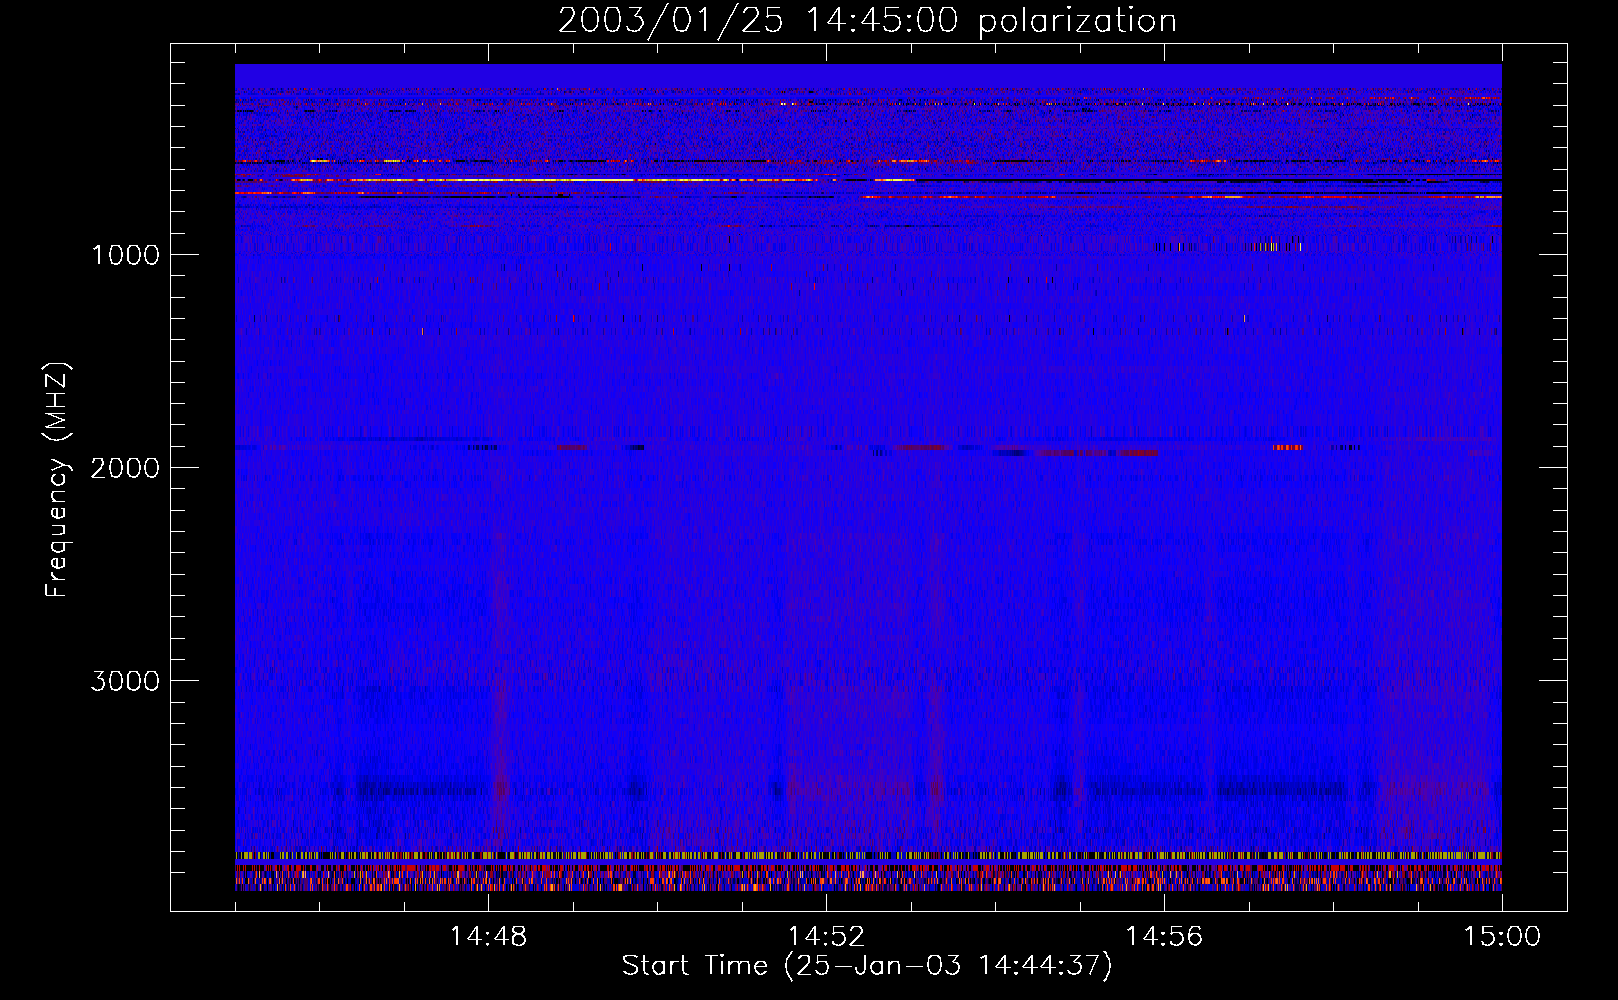Screen dimensions: 1618x1000
Task: Click the 14:52 time tick label
Action: click(826, 937)
